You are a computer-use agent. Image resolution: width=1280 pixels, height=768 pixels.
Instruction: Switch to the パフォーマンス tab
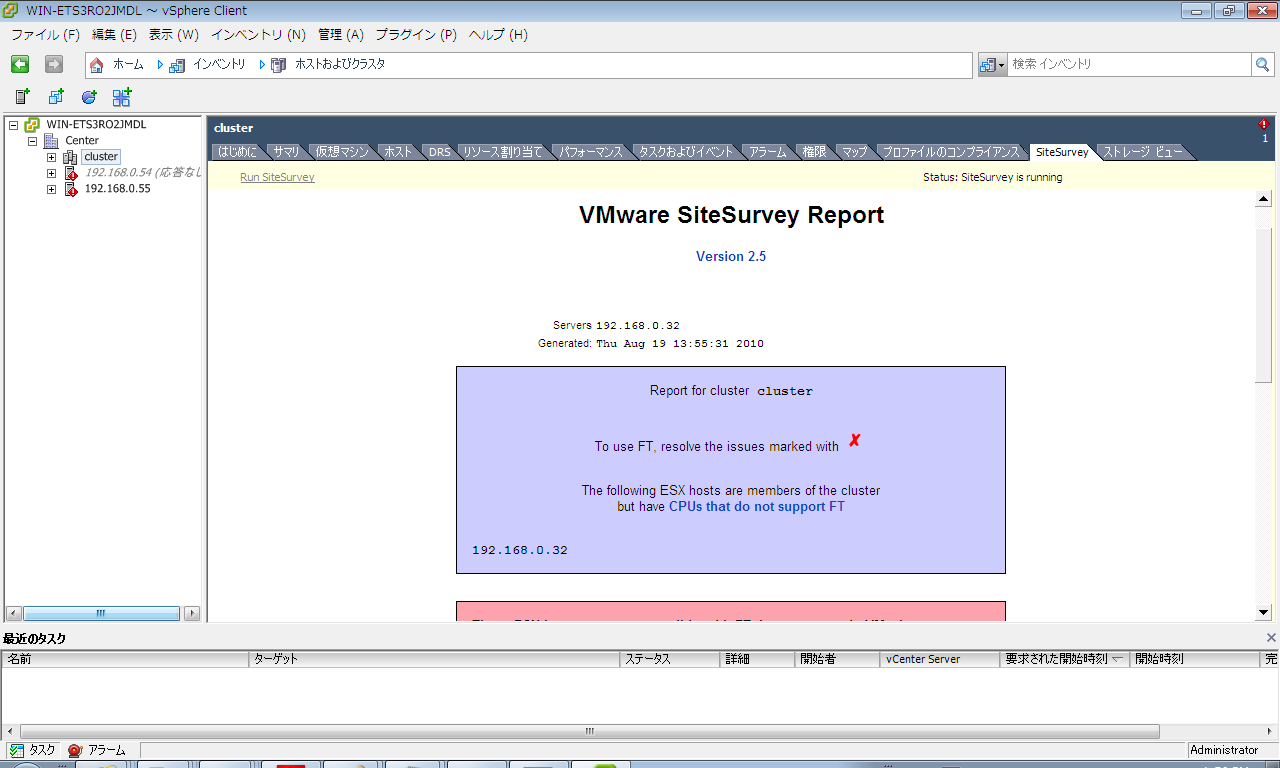(x=591, y=152)
